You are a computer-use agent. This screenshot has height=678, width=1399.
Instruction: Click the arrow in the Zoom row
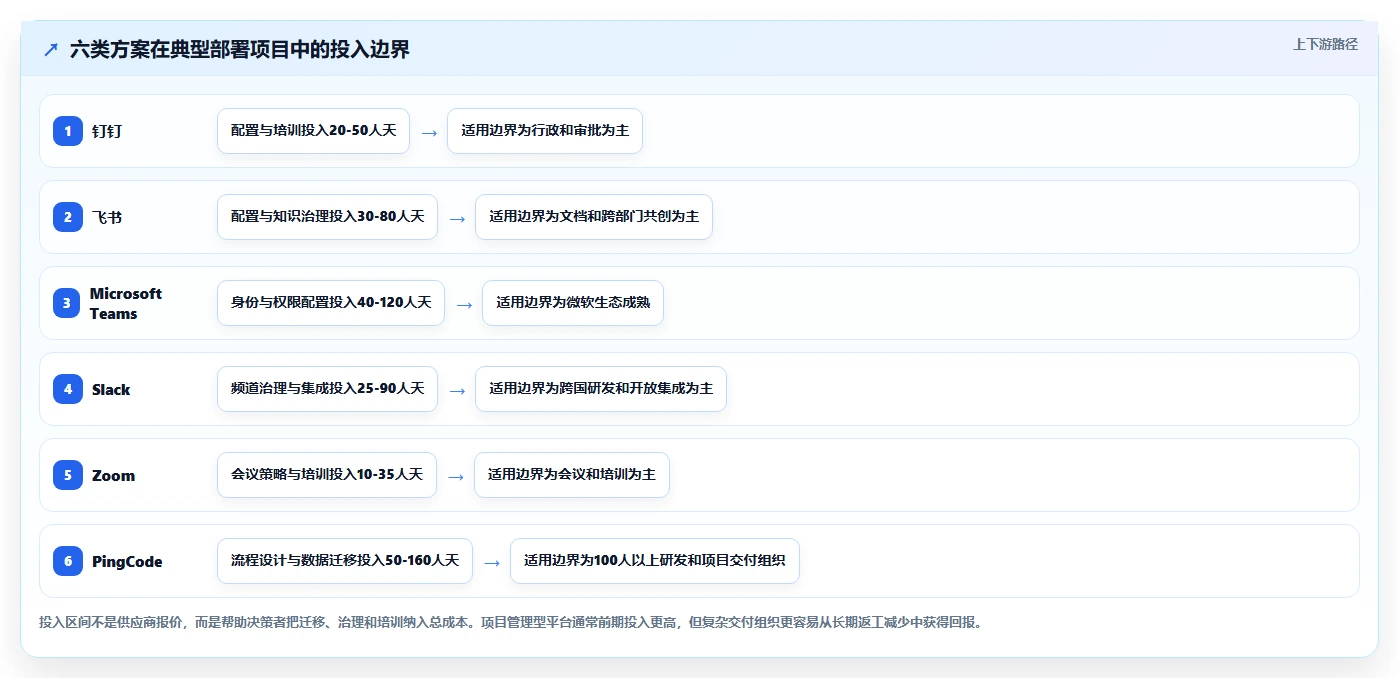click(x=456, y=476)
